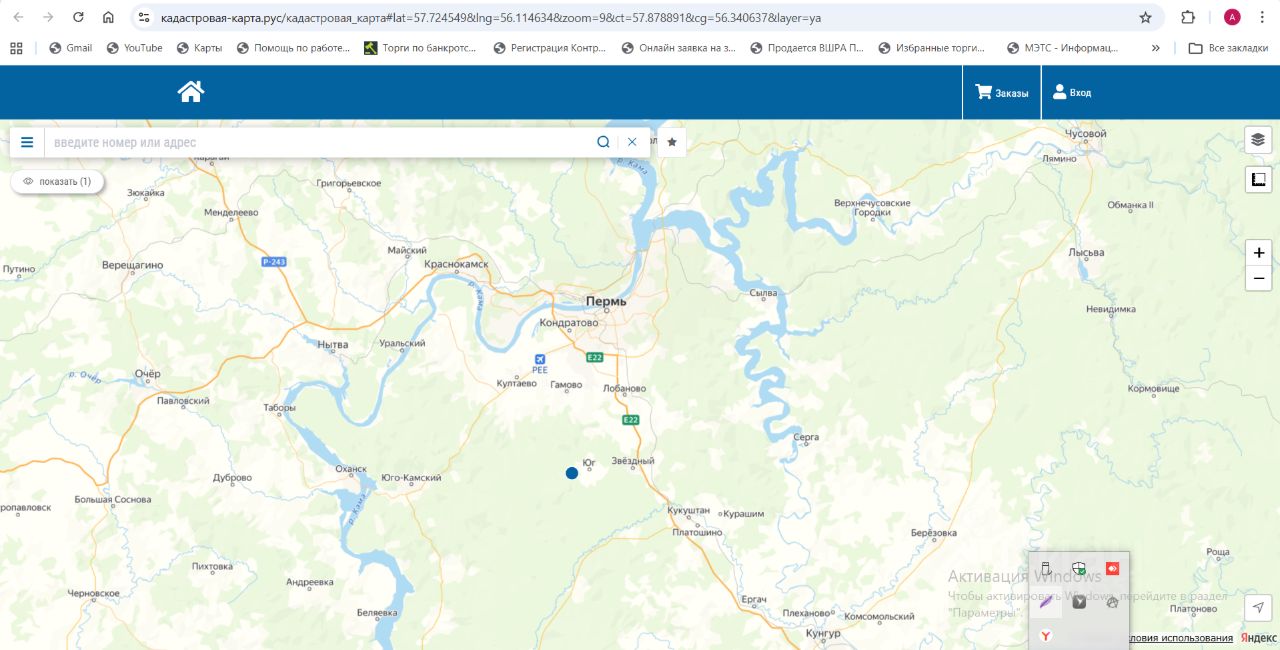Clear search with the X button
Image resolution: width=1280 pixels, height=650 pixels.
[632, 142]
